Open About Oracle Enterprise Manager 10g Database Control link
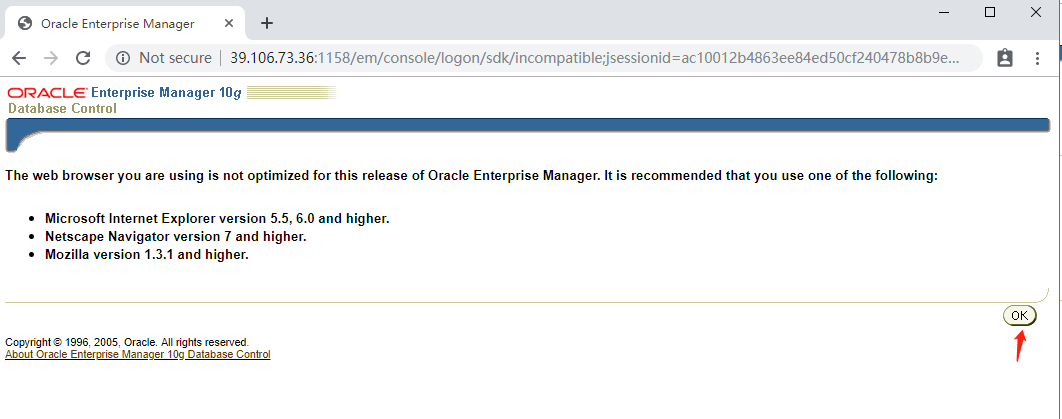 coord(137,354)
